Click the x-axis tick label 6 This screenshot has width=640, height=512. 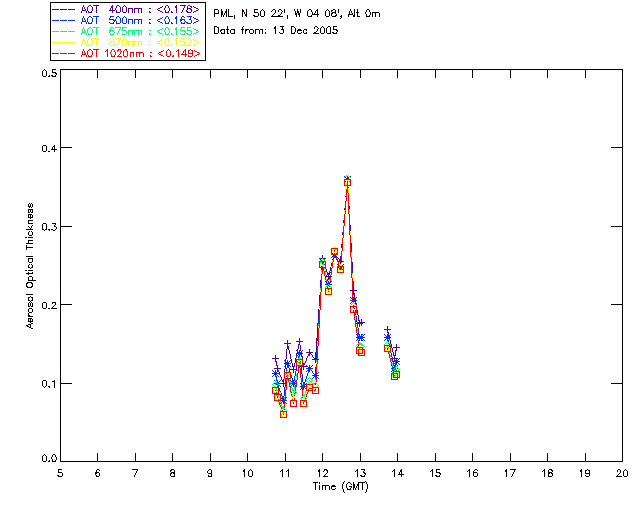click(x=98, y=473)
